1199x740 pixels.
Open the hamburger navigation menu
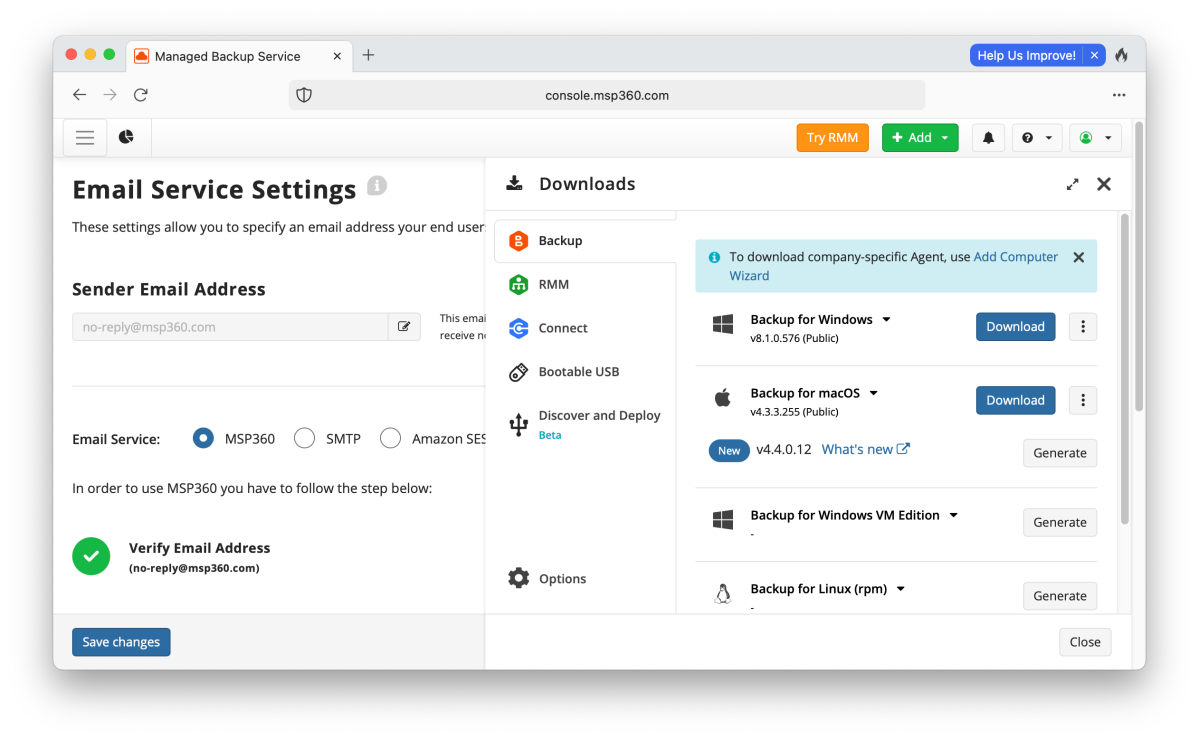click(85, 138)
